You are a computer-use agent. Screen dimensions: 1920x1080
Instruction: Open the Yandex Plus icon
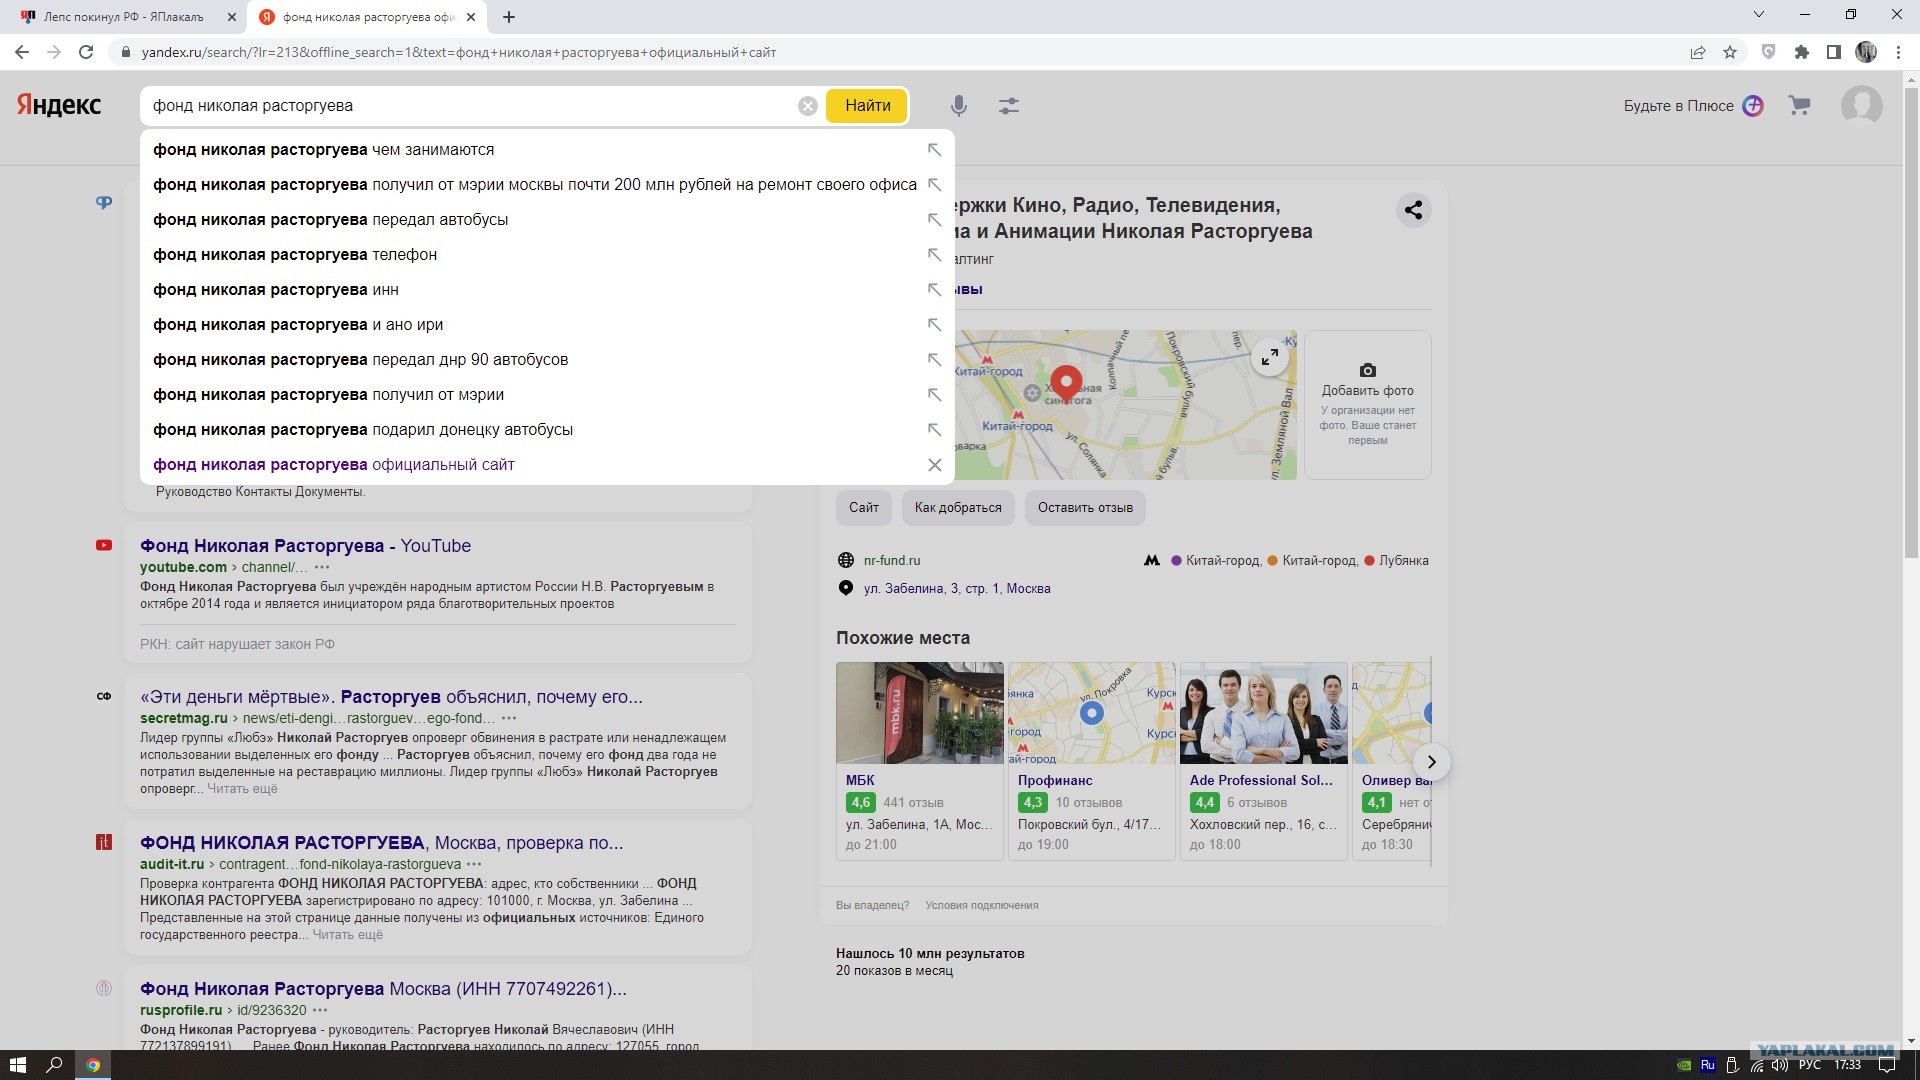tap(1753, 105)
